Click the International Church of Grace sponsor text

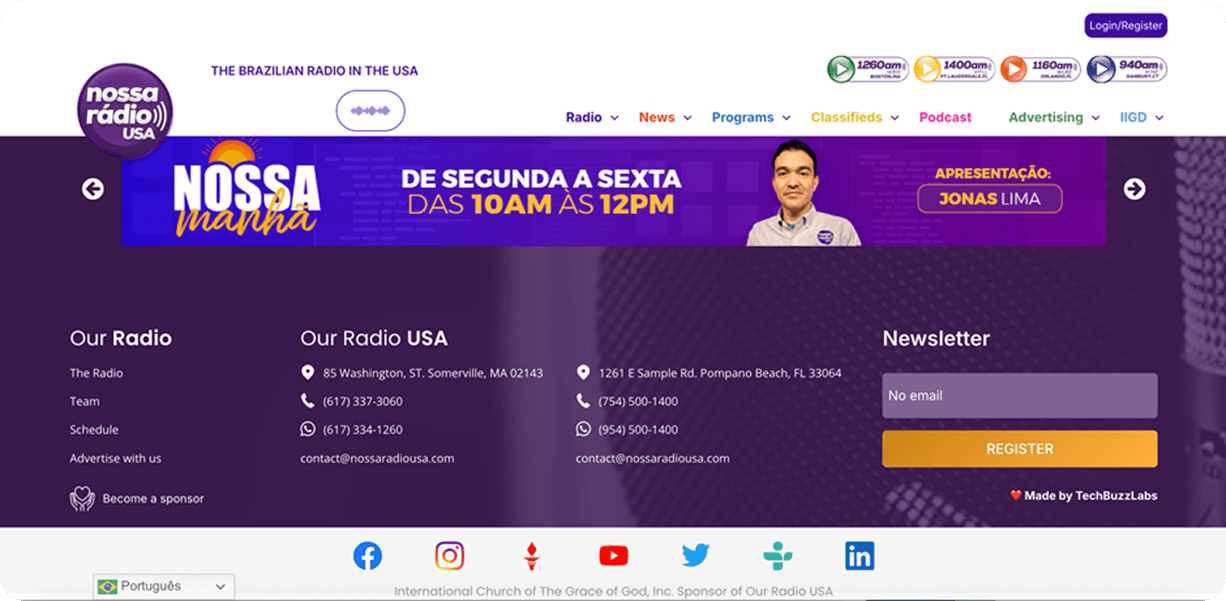click(613, 591)
